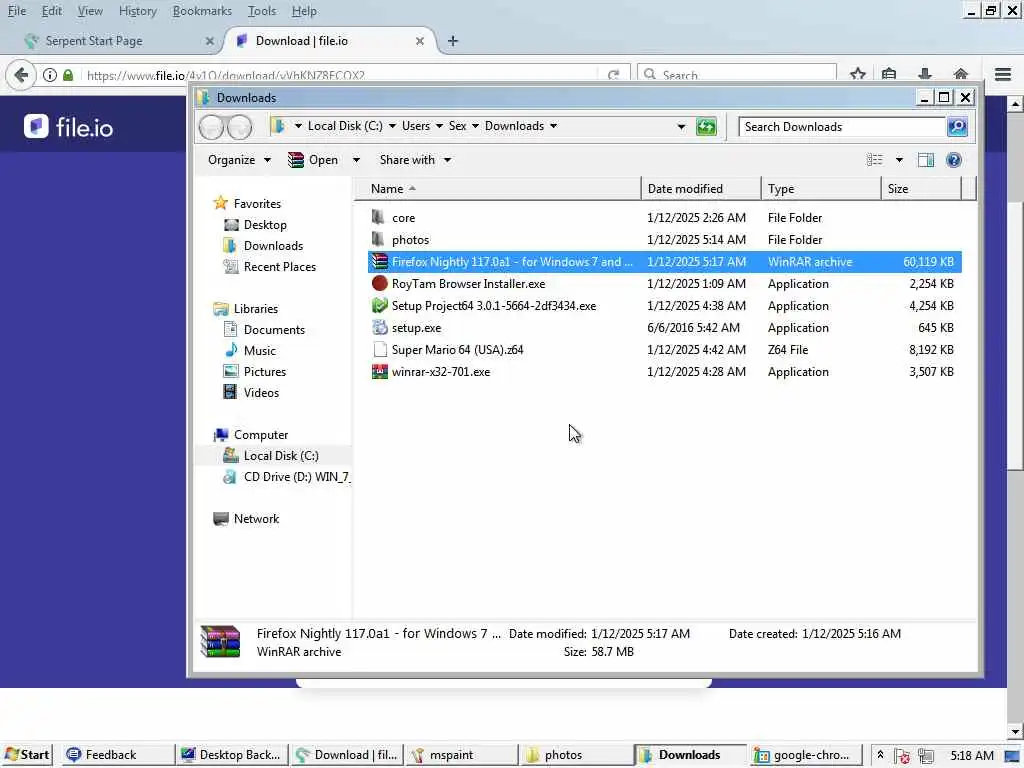Close the Download | file.io tab
Viewport: 1024px width, 768px height.
420,41
